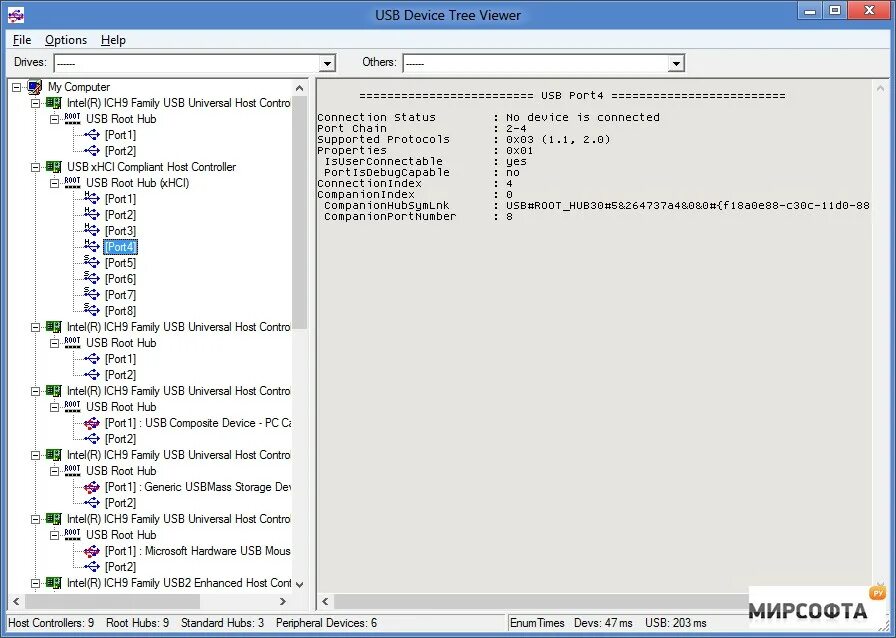Select the My Computer tree label
Image resolution: width=896 pixels, height=638 pixels.
(79, 87)
